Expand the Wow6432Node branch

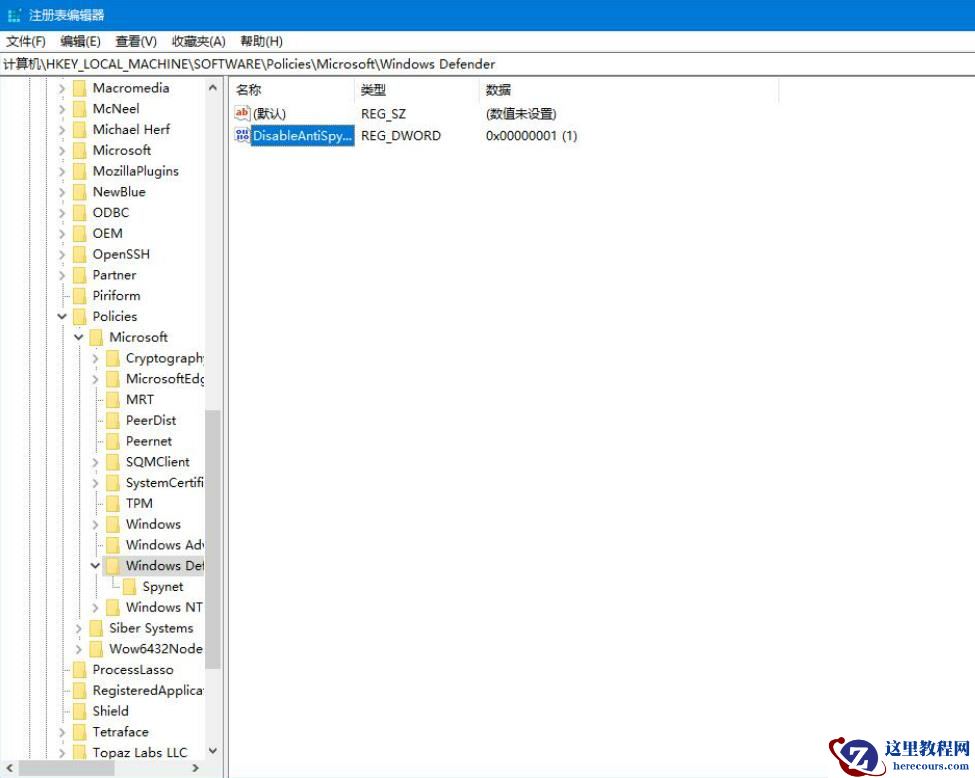[78, 649]
